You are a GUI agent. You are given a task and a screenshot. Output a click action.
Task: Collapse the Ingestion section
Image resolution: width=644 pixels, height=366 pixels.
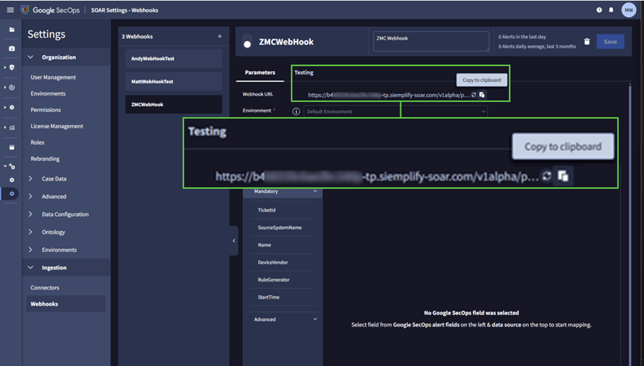point(30,267)
